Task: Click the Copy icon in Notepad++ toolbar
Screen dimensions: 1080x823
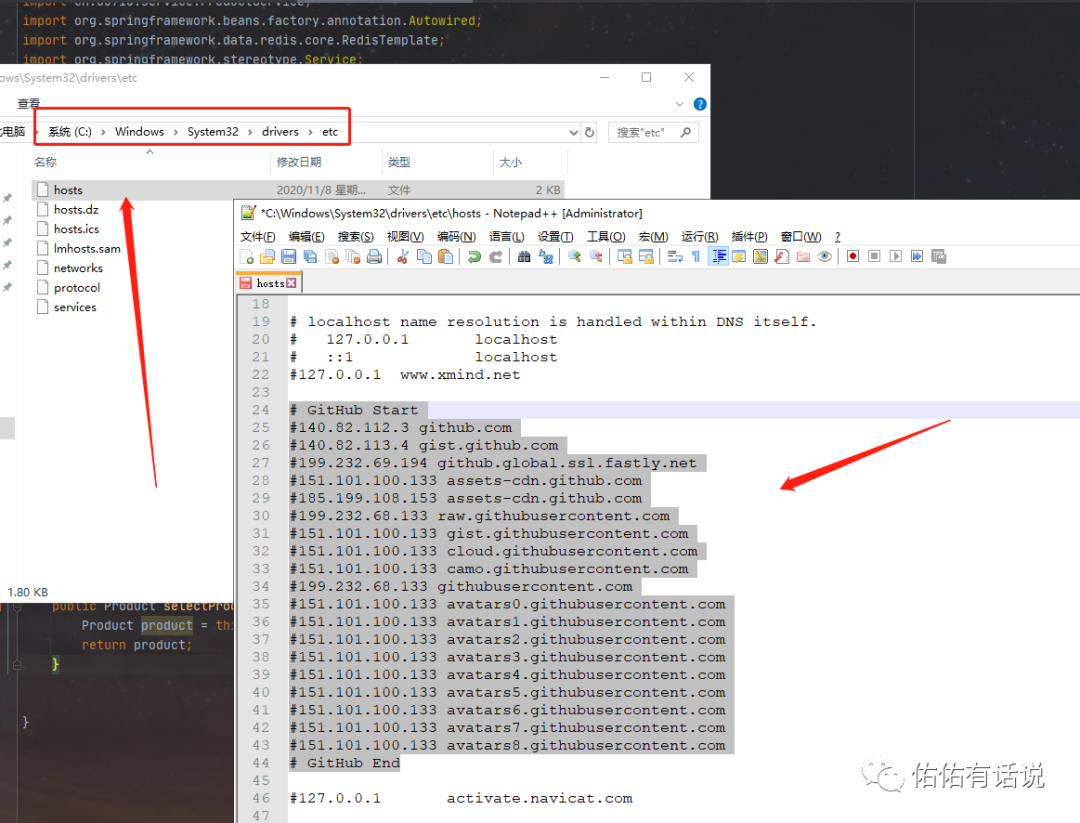Action: coord(424,257)
